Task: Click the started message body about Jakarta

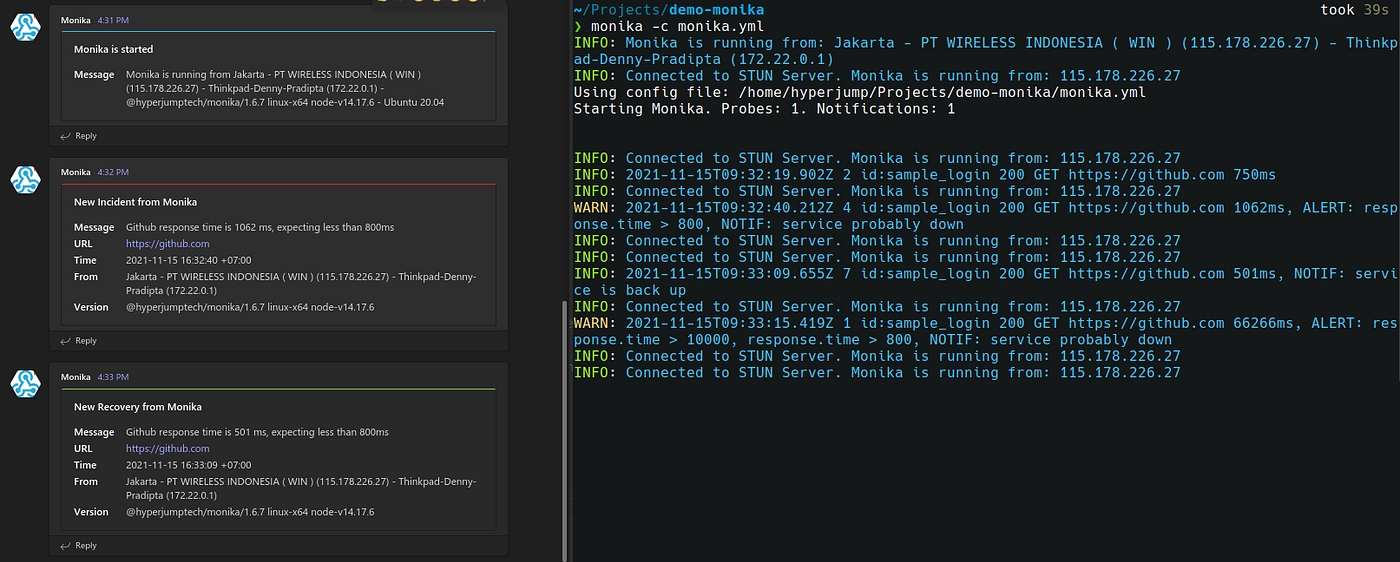Action: (x=285, y=88)
